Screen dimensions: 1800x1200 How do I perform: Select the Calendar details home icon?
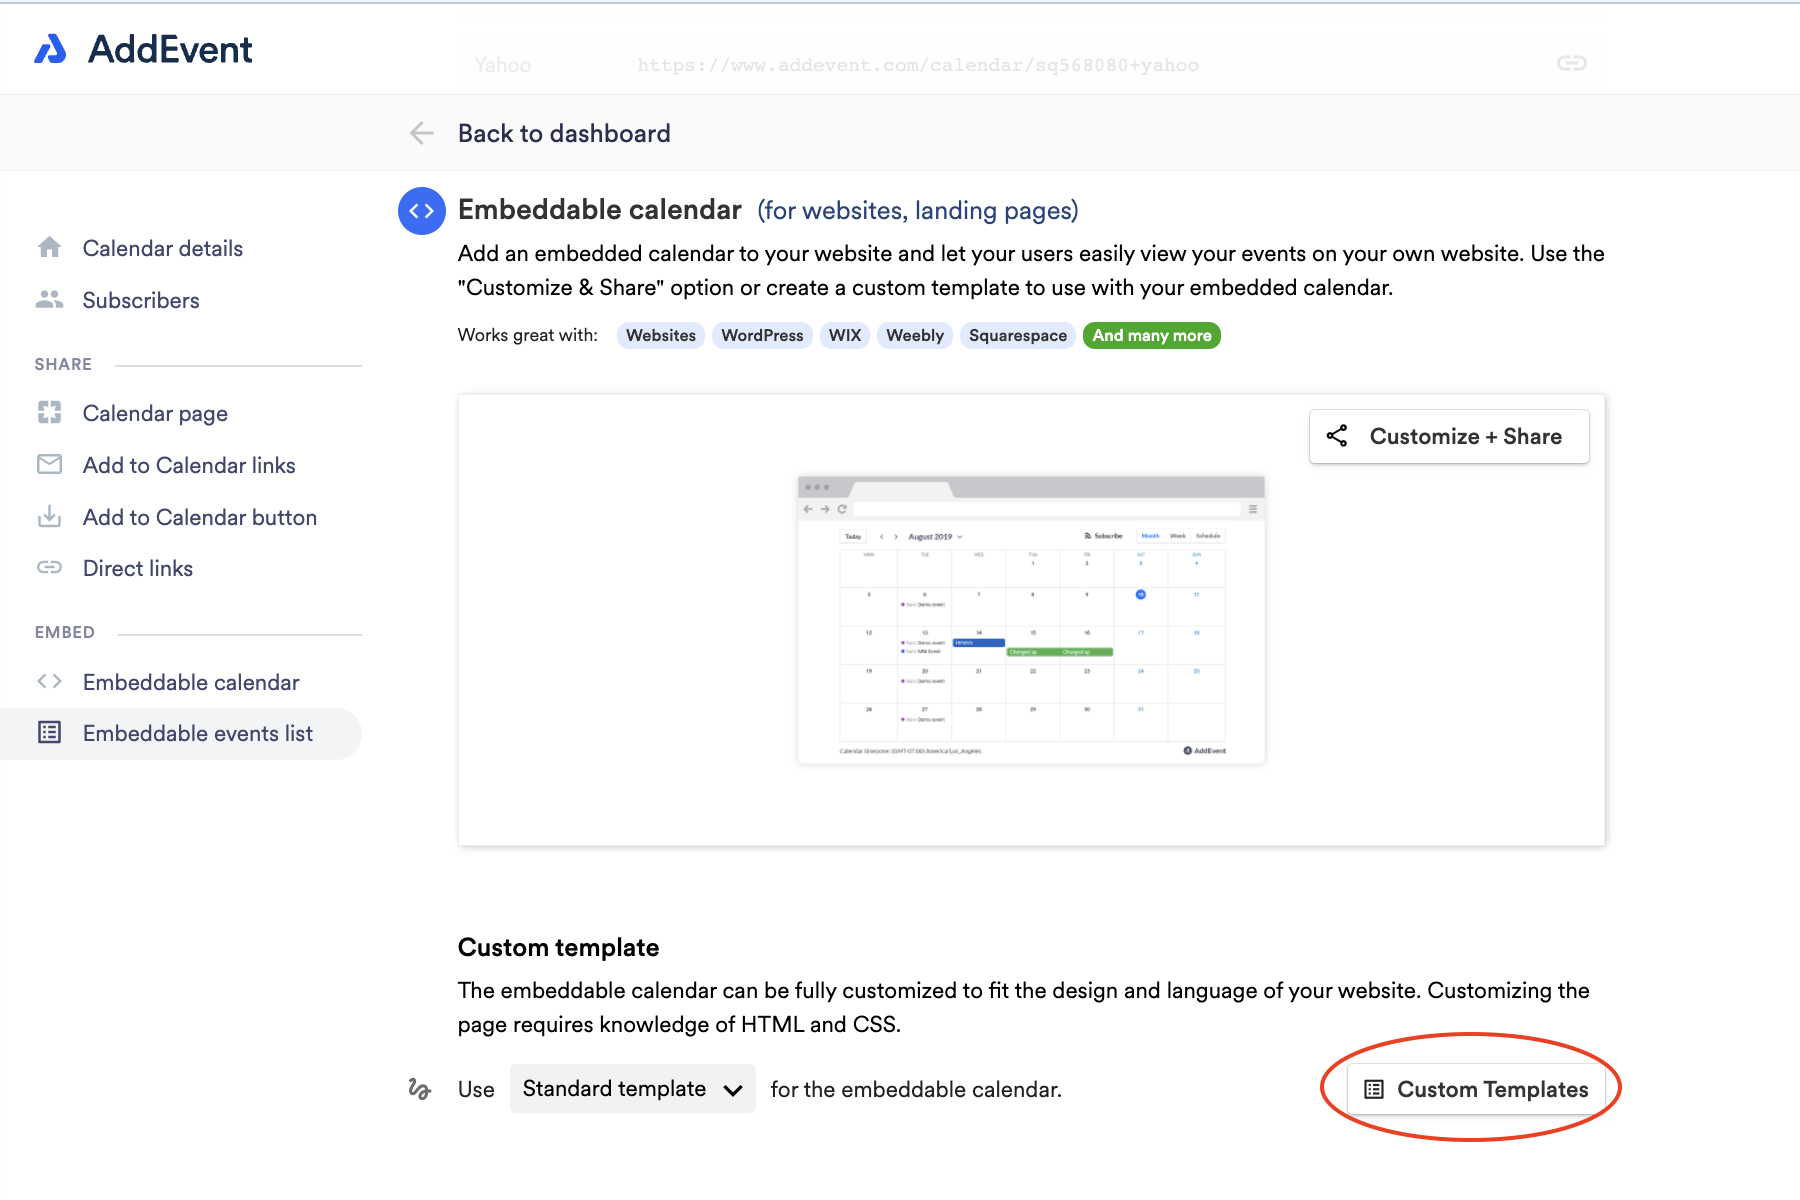[49, 247]
